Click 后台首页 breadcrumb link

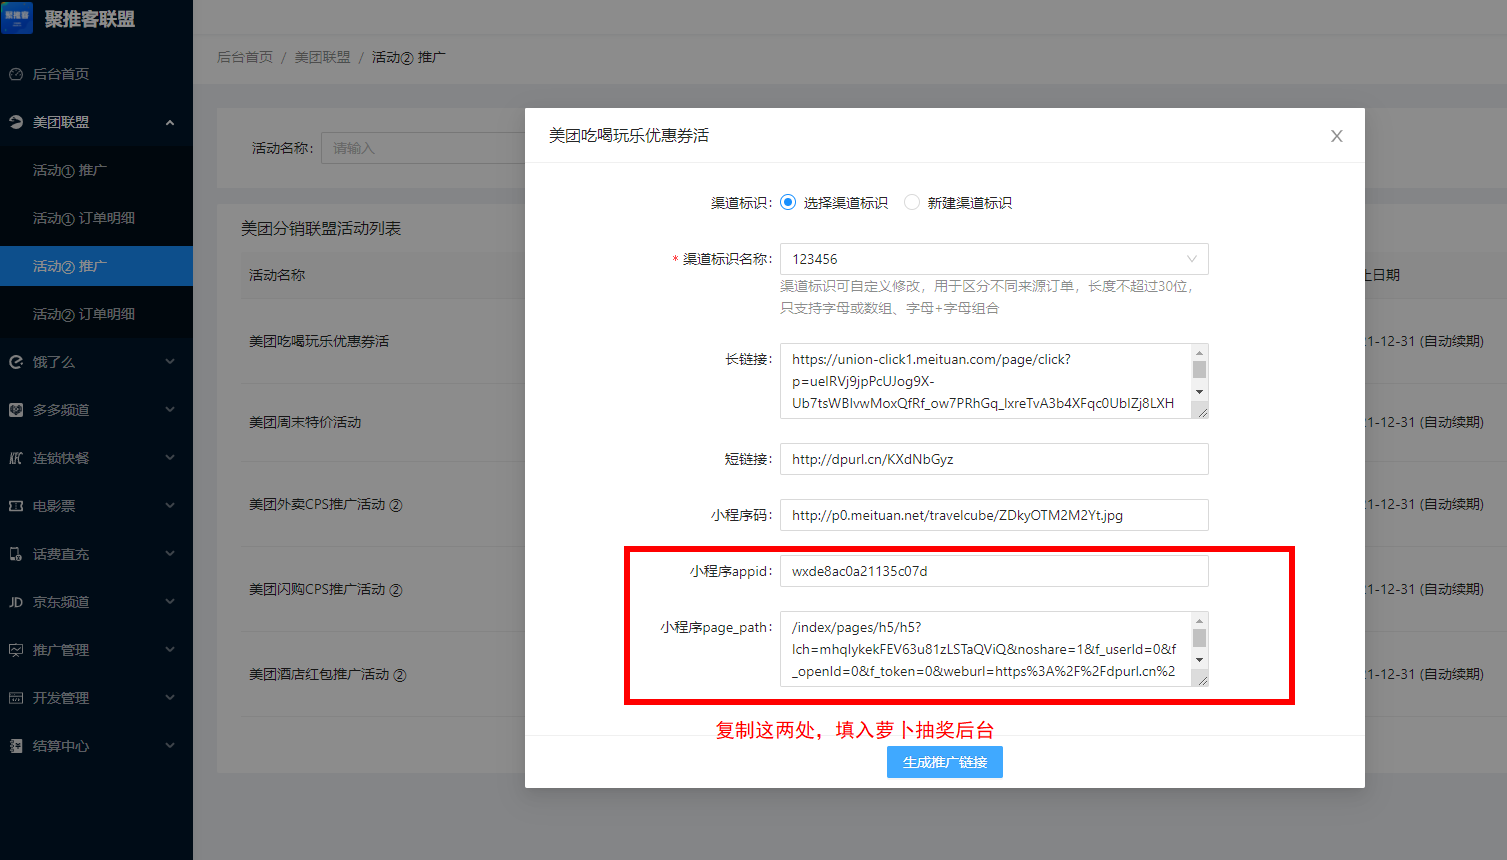click(x=245, y=57)
